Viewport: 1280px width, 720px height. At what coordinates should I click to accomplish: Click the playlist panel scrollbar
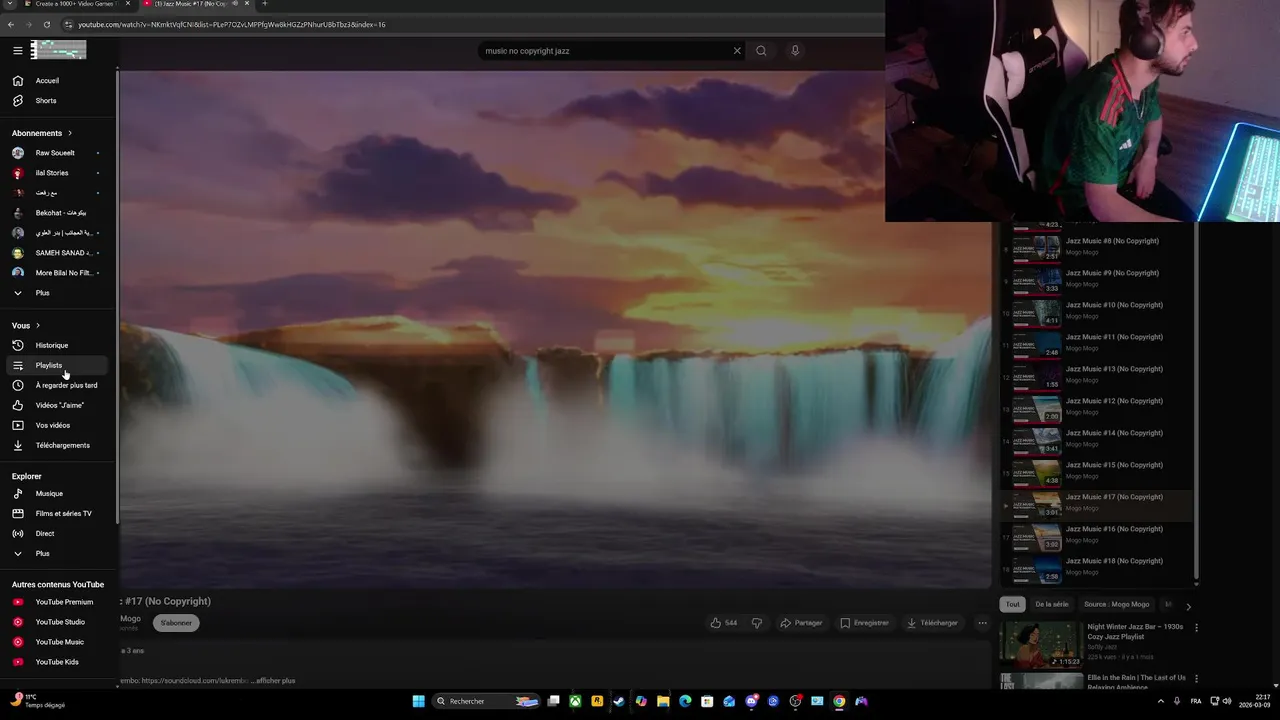coord(1196,400)
